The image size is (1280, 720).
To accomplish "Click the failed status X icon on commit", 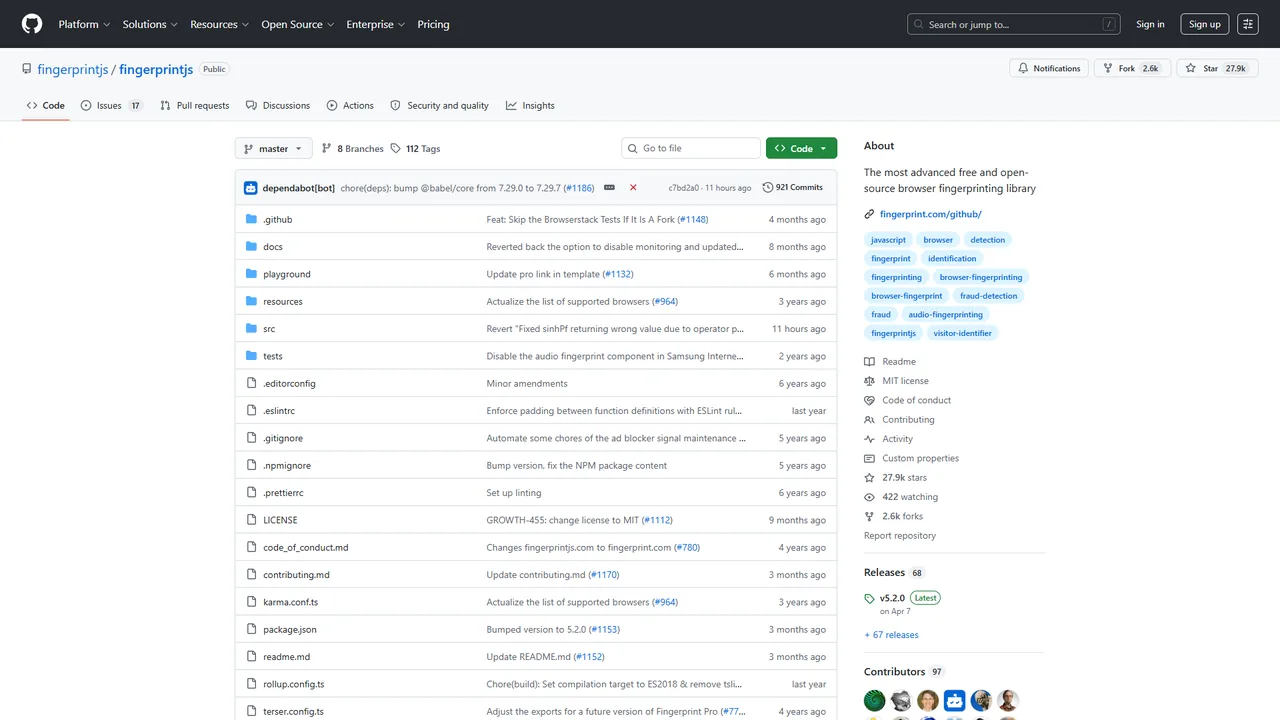I will coord(633,187).
